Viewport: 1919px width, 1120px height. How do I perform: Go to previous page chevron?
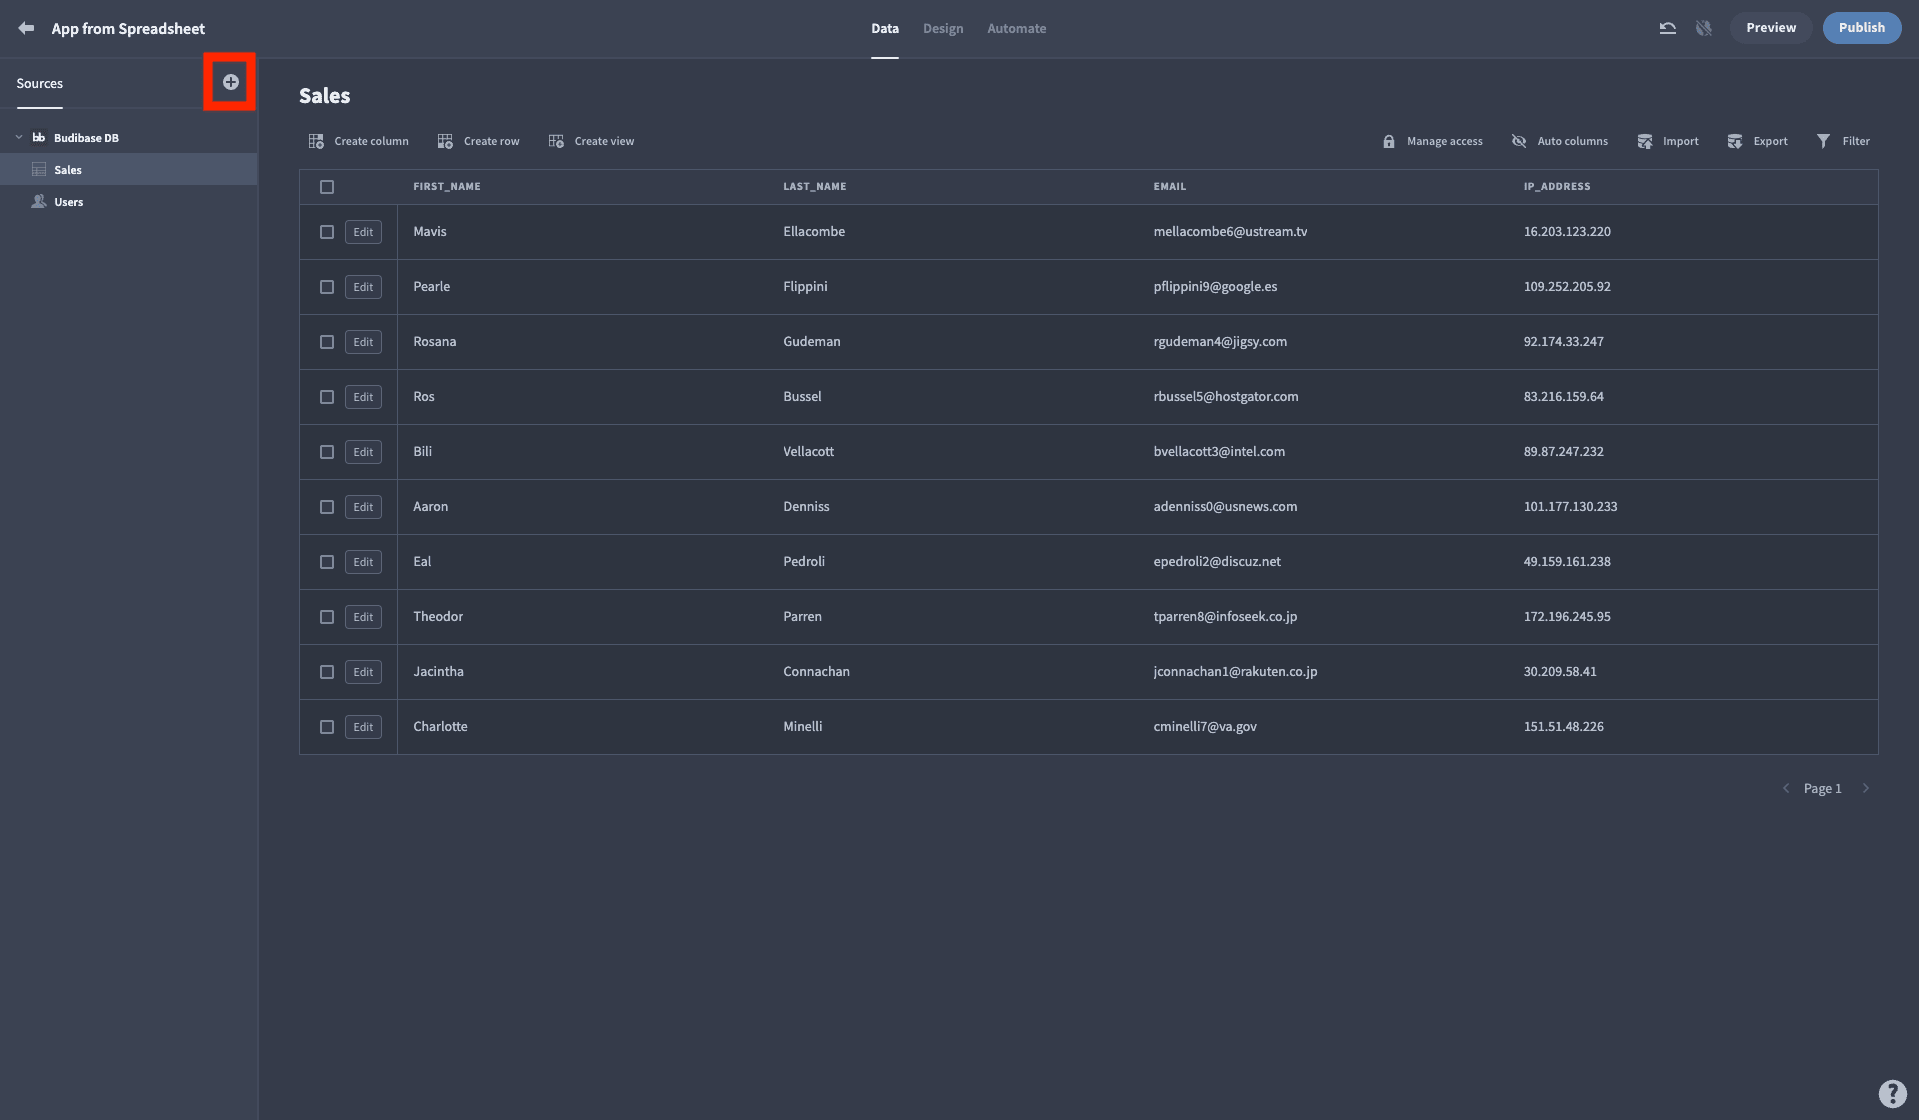pos(1785,788)
